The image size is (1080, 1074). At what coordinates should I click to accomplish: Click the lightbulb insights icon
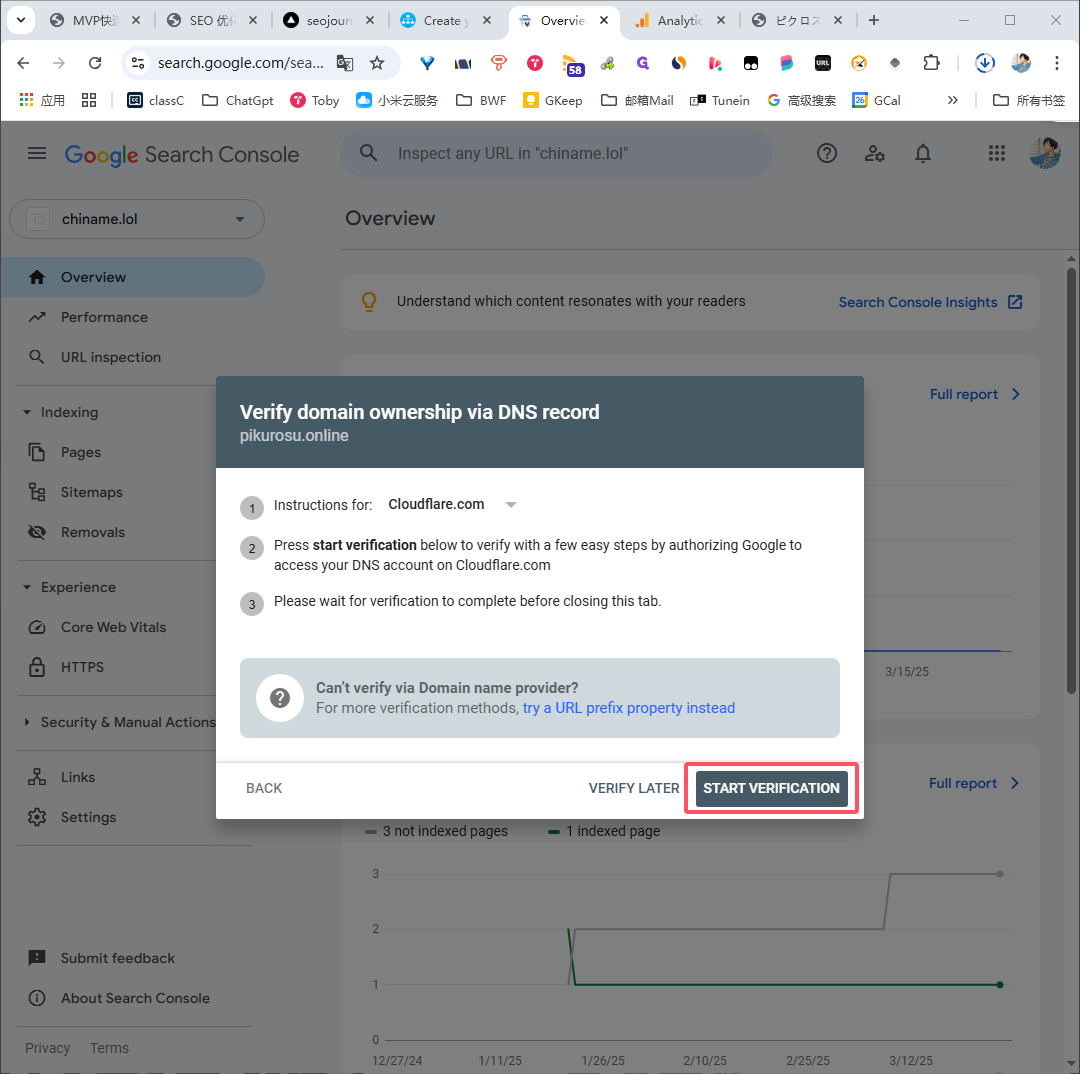(x=369, y=301)
